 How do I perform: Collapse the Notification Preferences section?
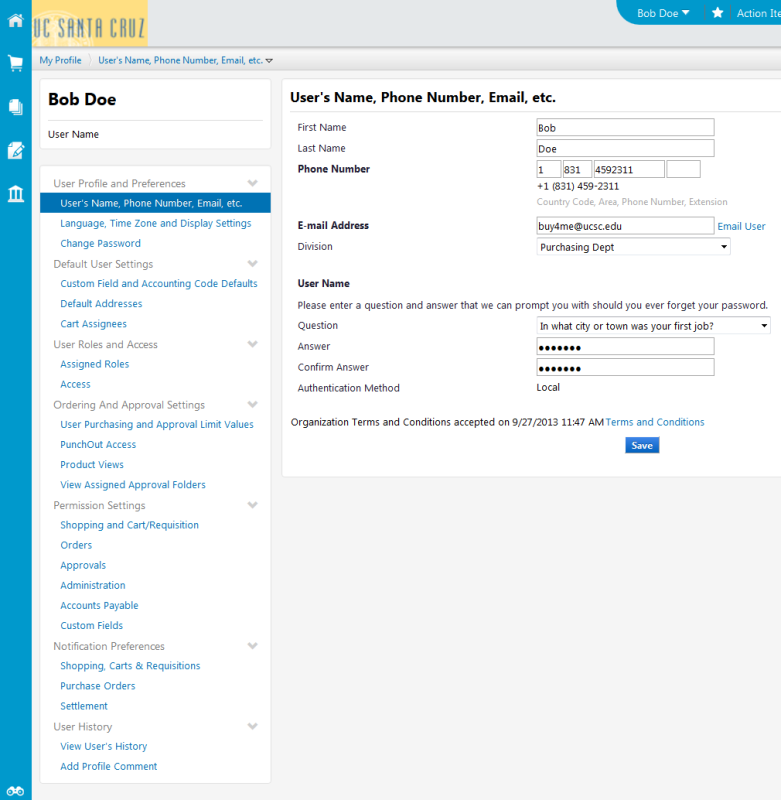[252, 647]
